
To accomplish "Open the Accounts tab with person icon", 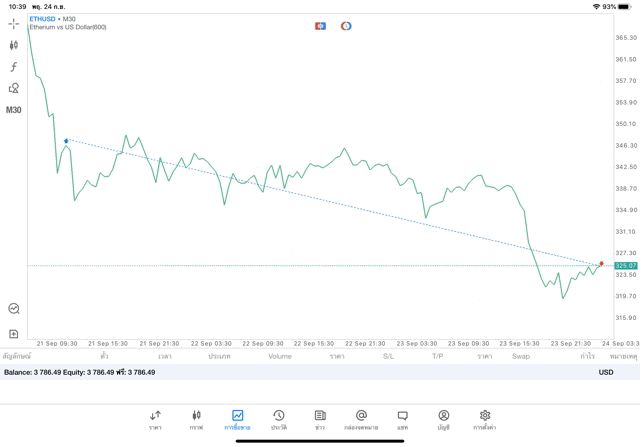I will [x=443, y=419].
